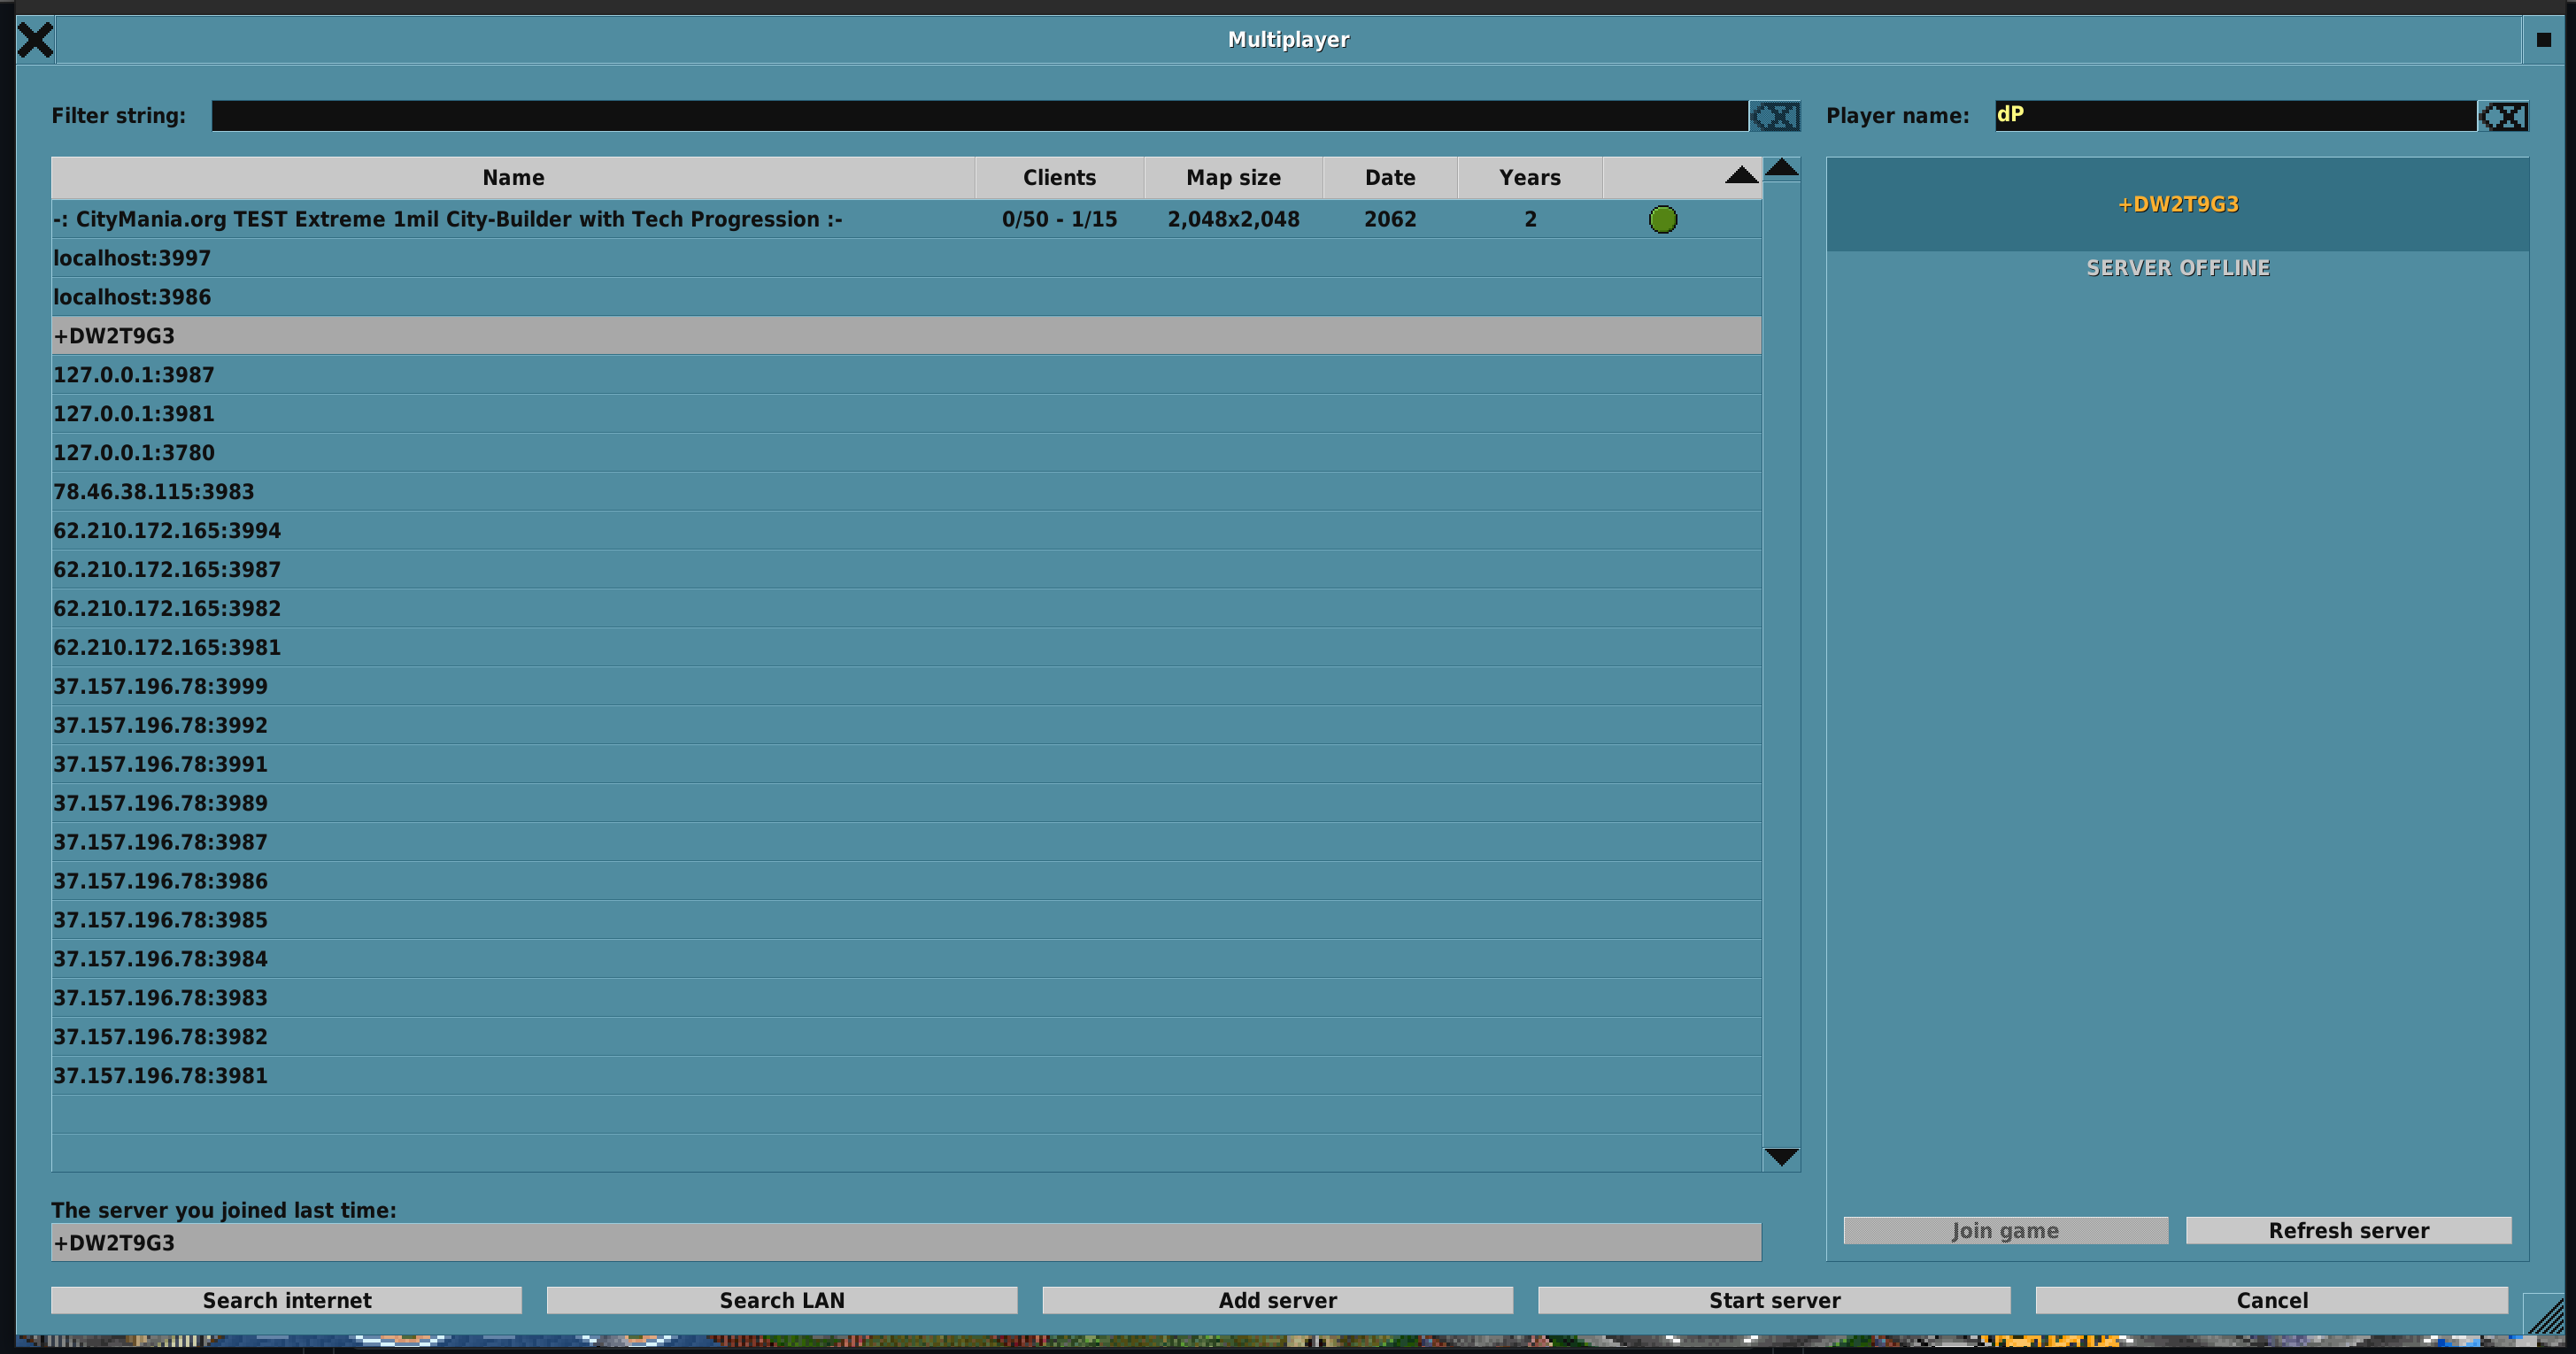Sort servers by the Name column

pyautogui.click(x=513, y=177)
